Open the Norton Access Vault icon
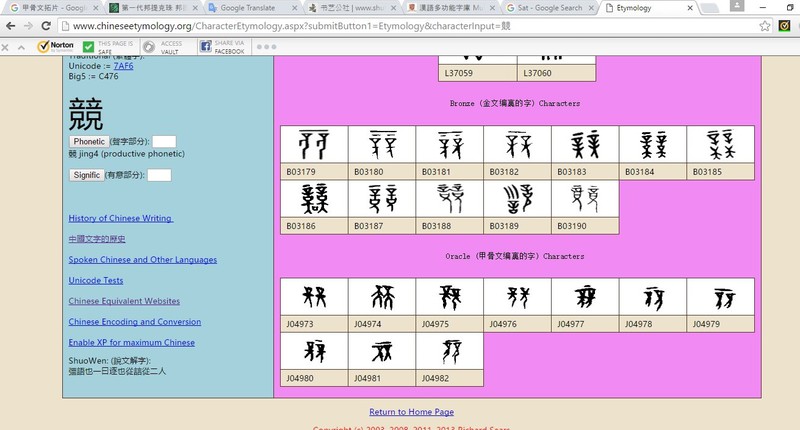The height and width of the screenshot is (430, 800). (x=149, y=46)
